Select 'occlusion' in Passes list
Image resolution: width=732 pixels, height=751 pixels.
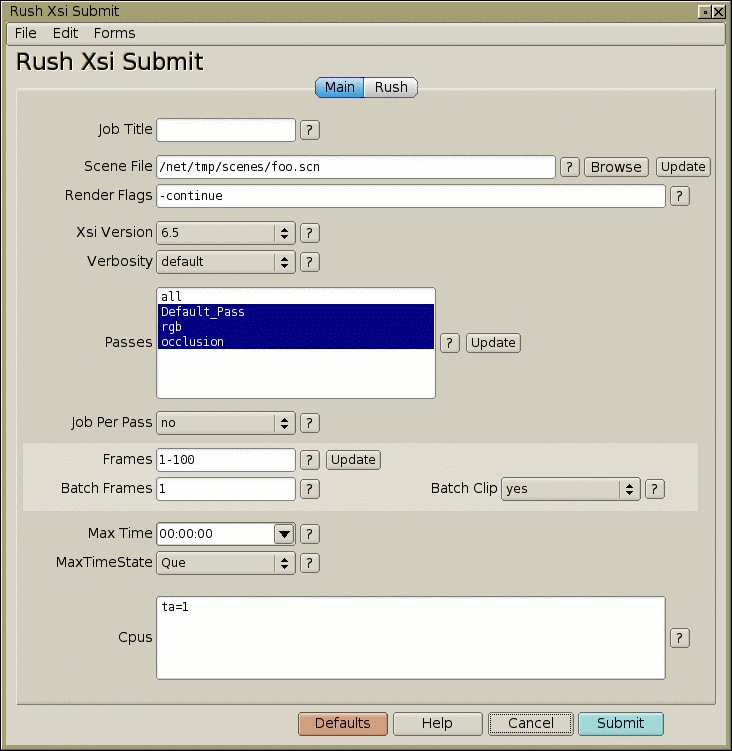tap(296, 341)
